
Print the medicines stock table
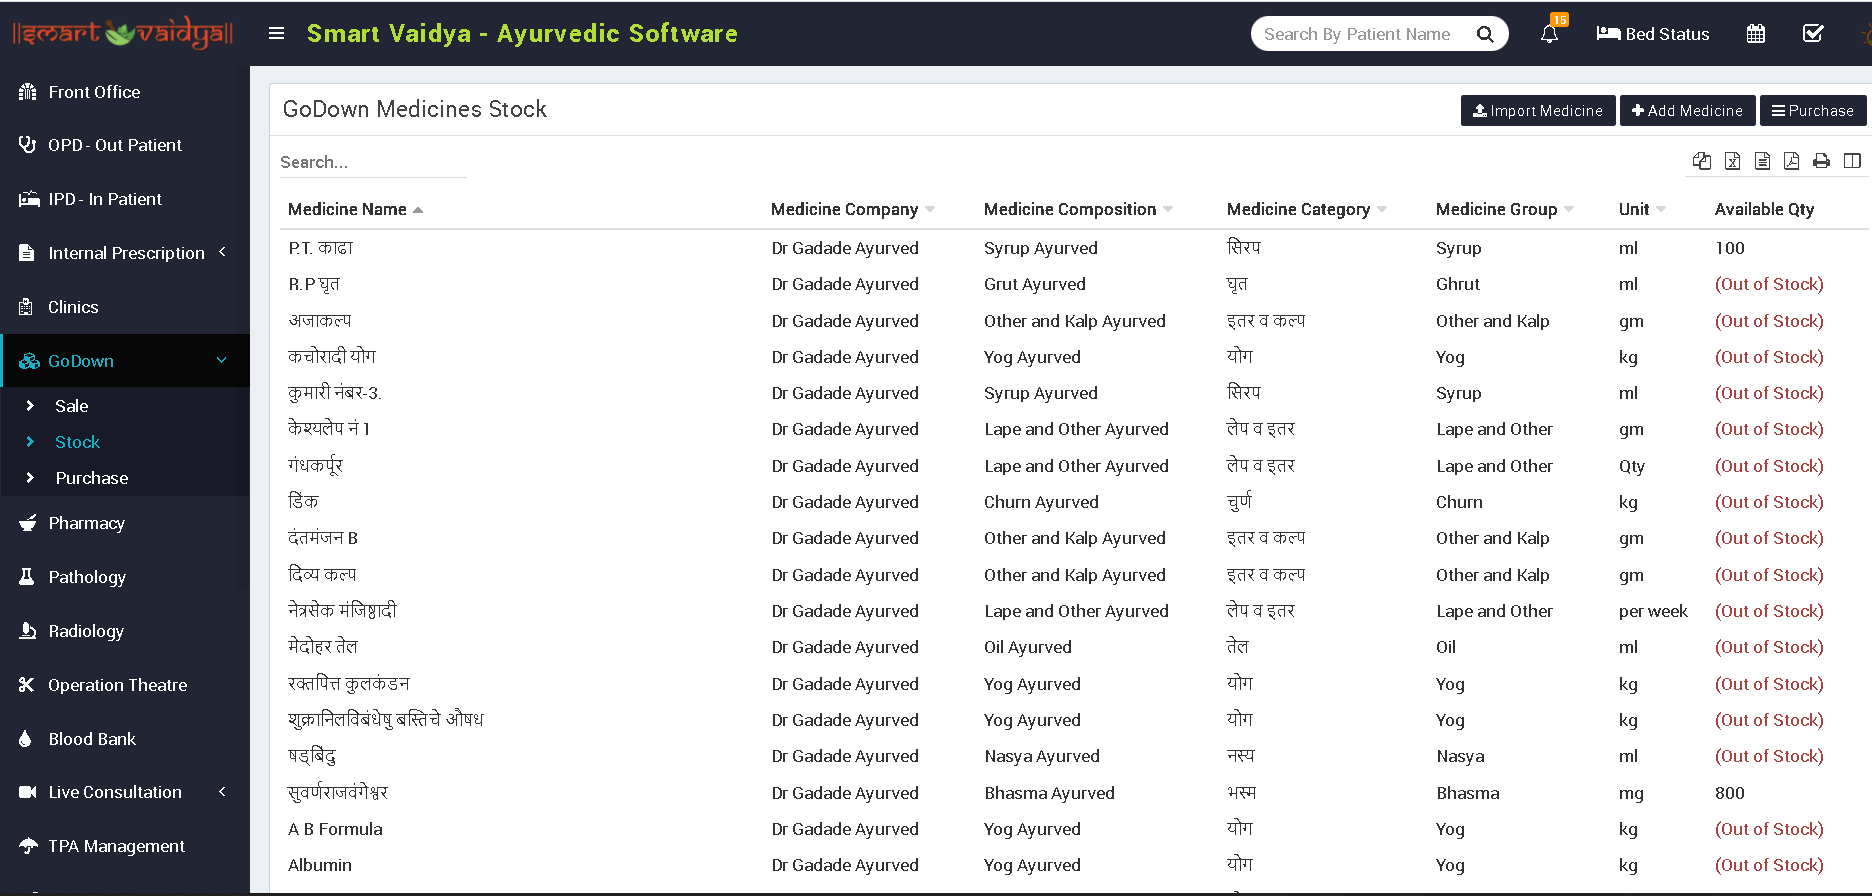tap(1821, 161)
